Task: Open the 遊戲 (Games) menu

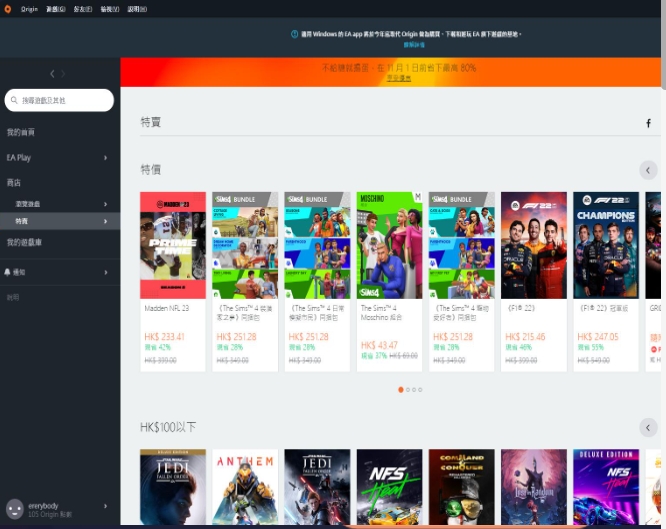Action: coord(56,9)
